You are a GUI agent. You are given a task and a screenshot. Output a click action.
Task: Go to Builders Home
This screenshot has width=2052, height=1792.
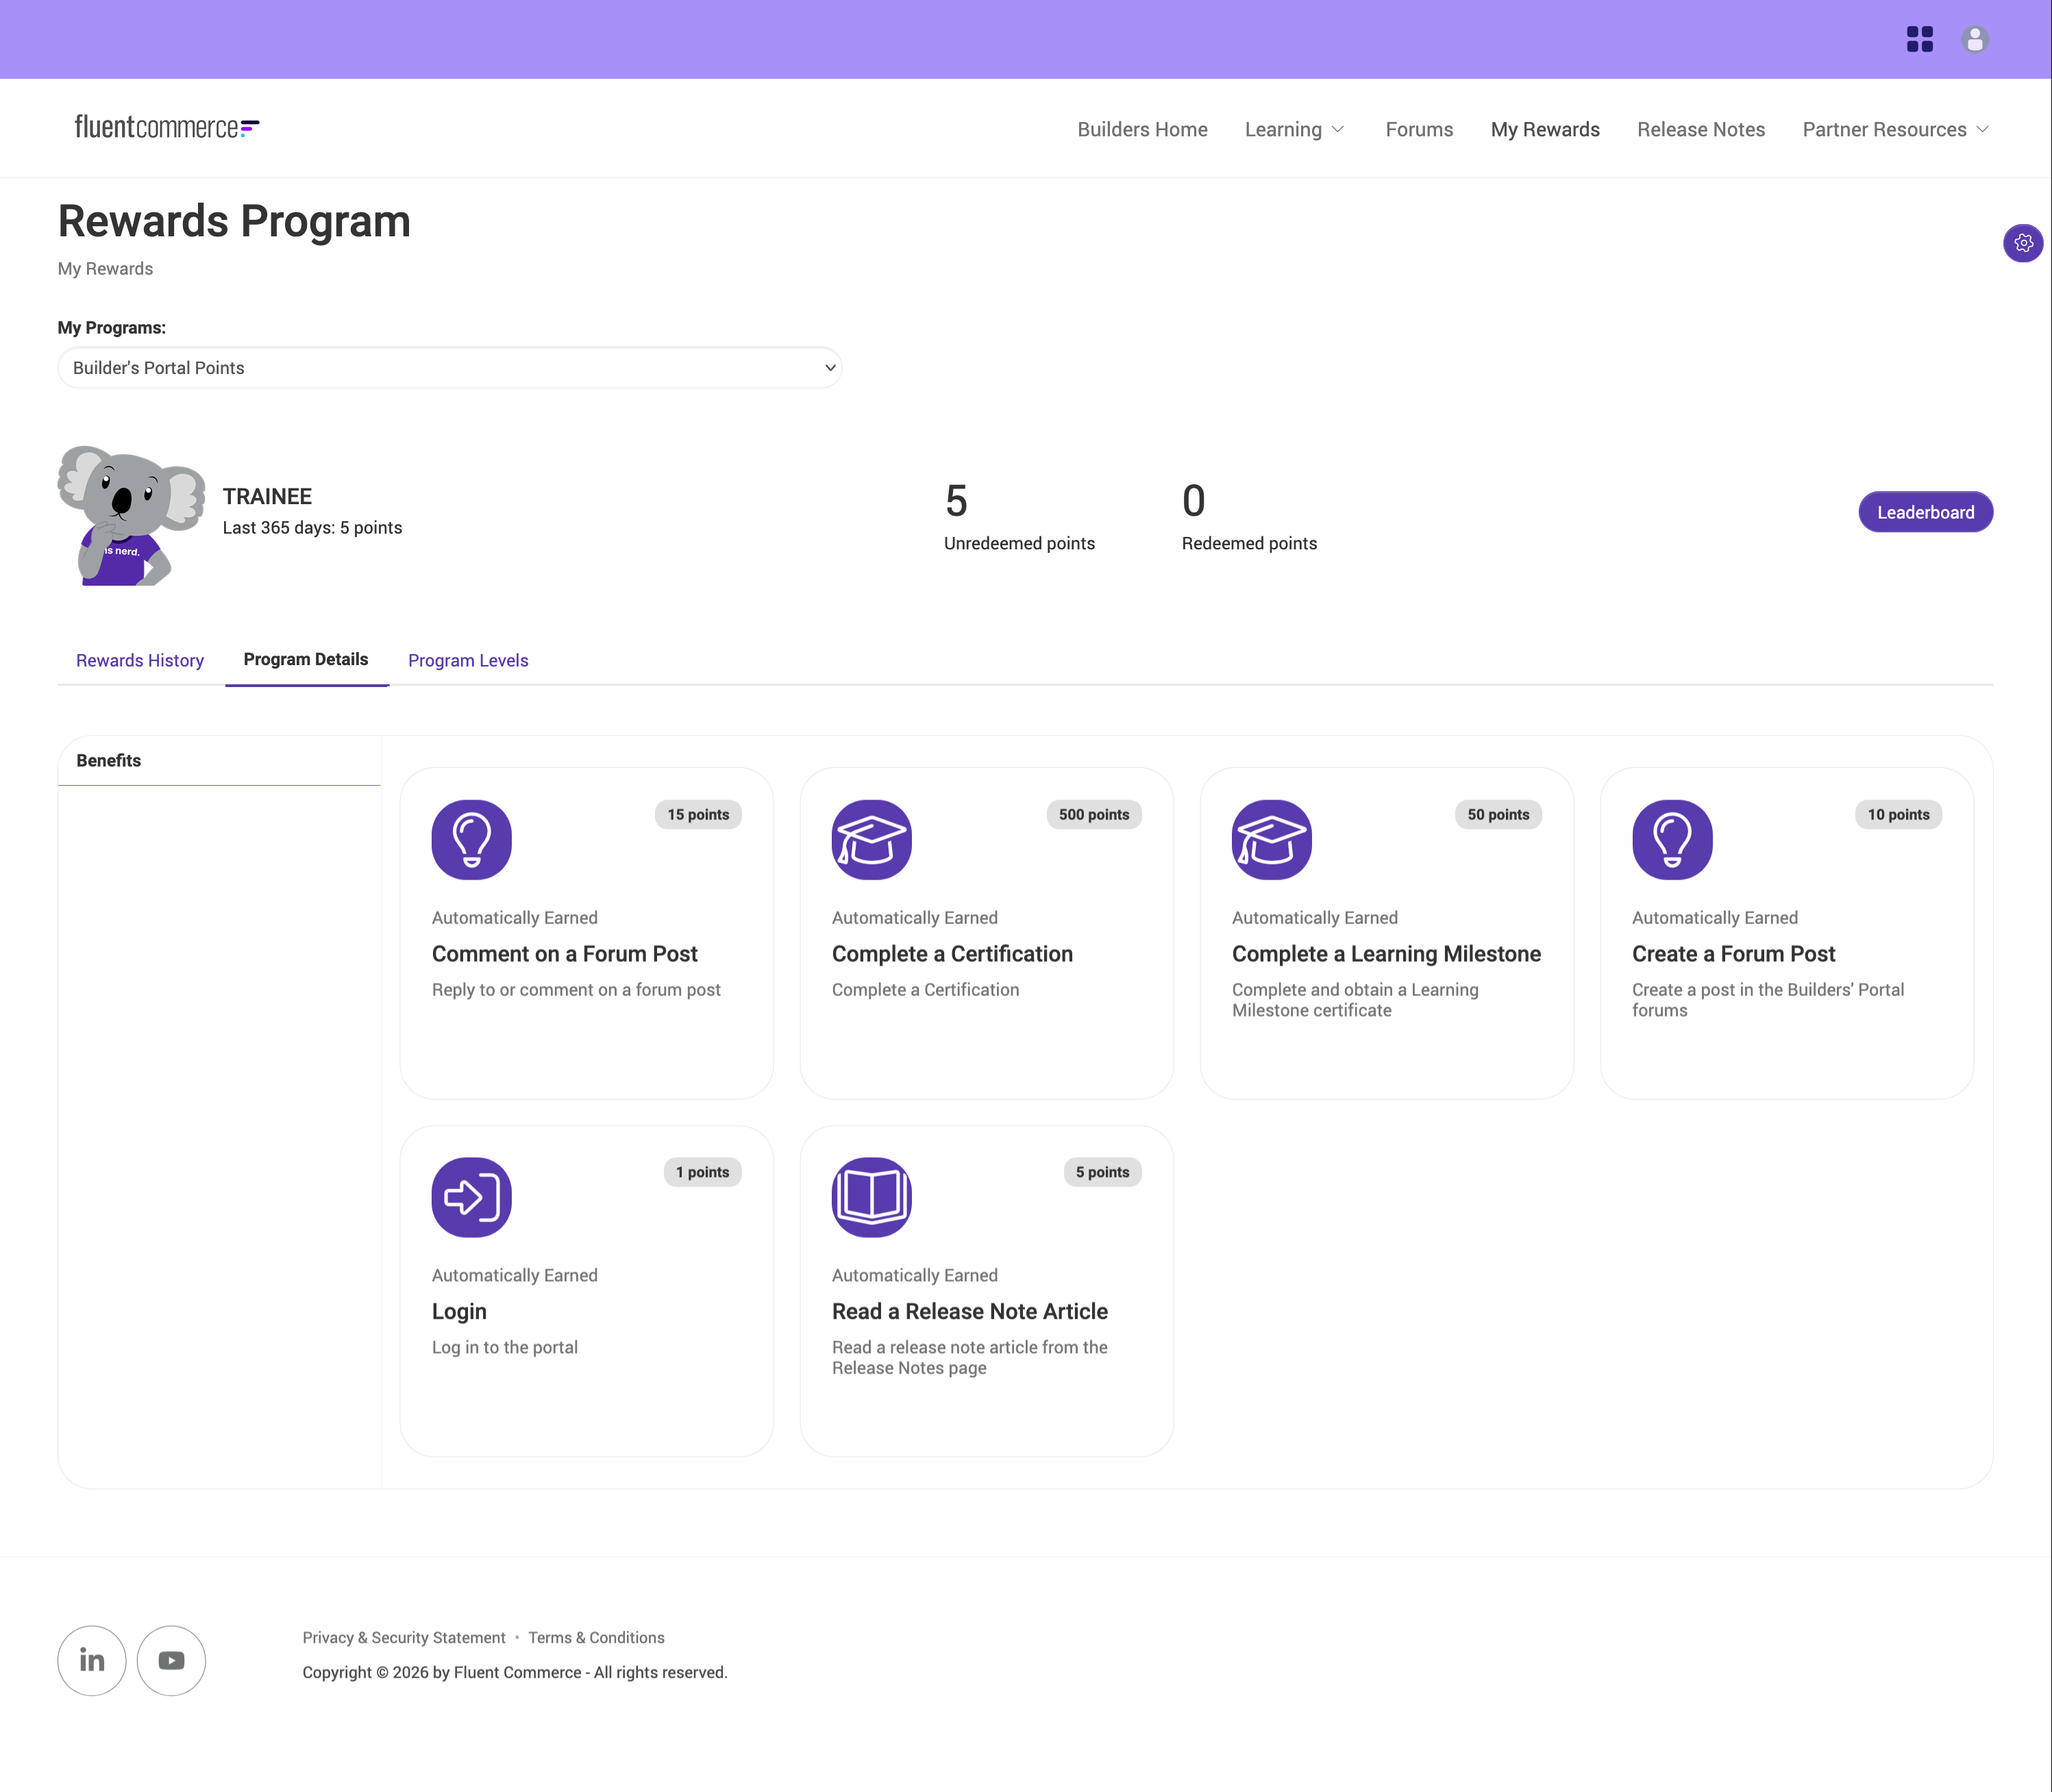click(x=1142, y=129)
